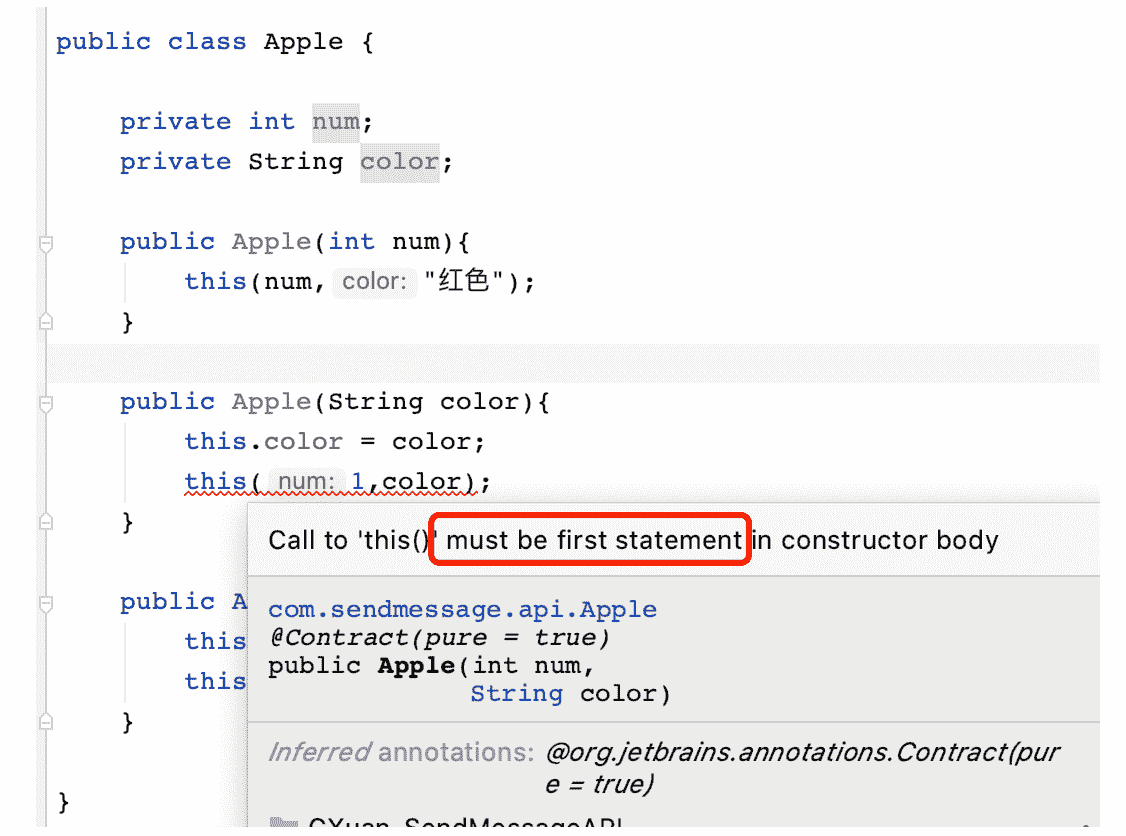Screen dimensions: 1126x836
Task: Click the class name Apple in declaration
Action: tap(303, 42)
